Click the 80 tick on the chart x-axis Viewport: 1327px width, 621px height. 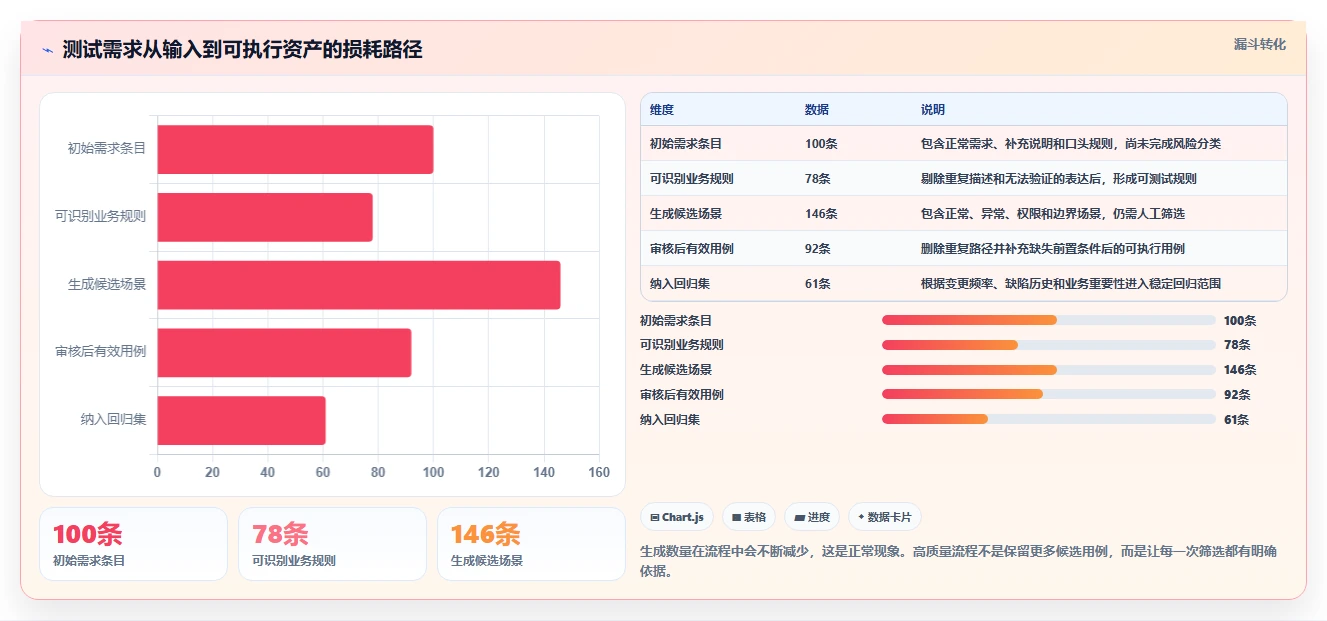click(x=378, y=472)
